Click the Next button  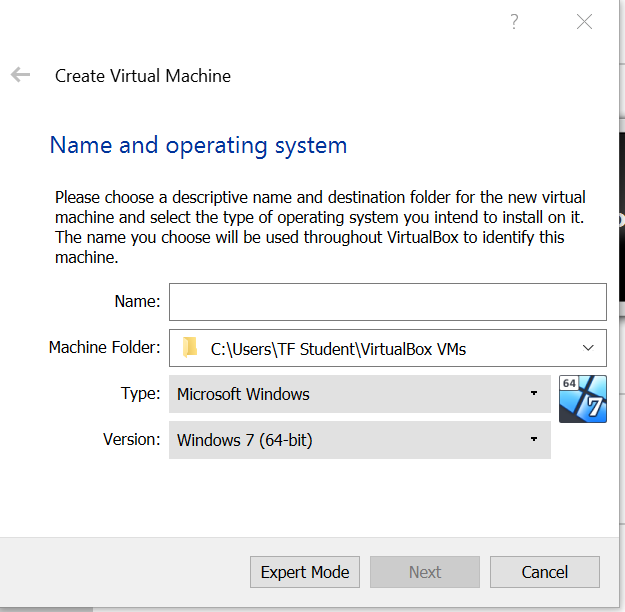pos(425,572)
